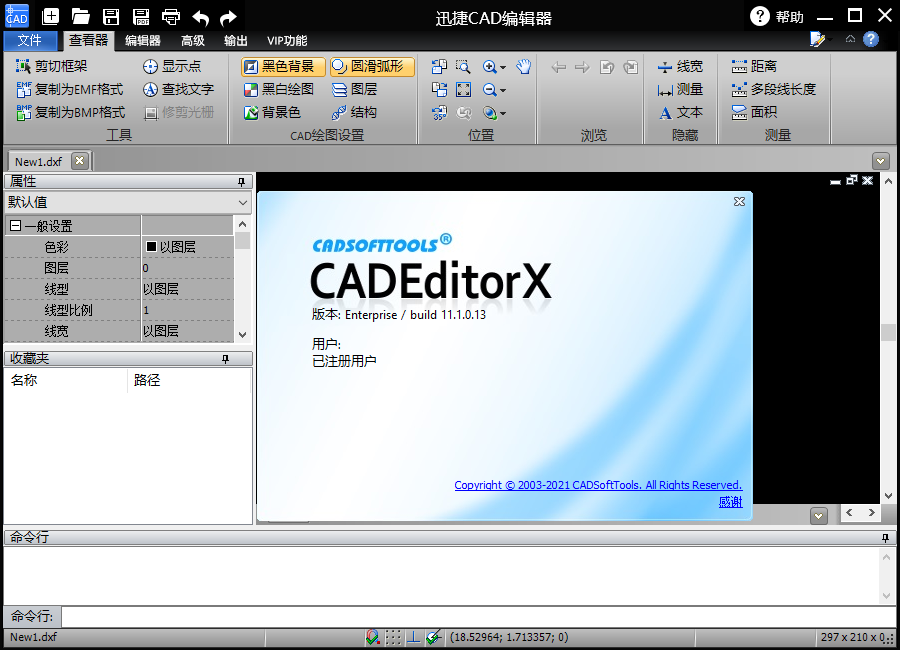900x650 pixels.
Task: Click the 感谢 acknowledgements link
Action: point(731,502)
